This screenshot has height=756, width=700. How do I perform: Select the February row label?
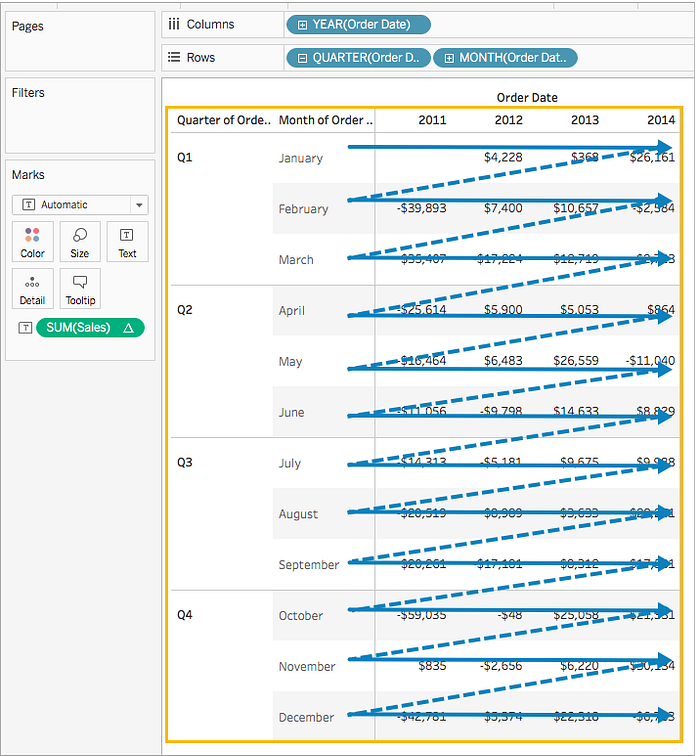pyautogui.click(x=303, y=209)
